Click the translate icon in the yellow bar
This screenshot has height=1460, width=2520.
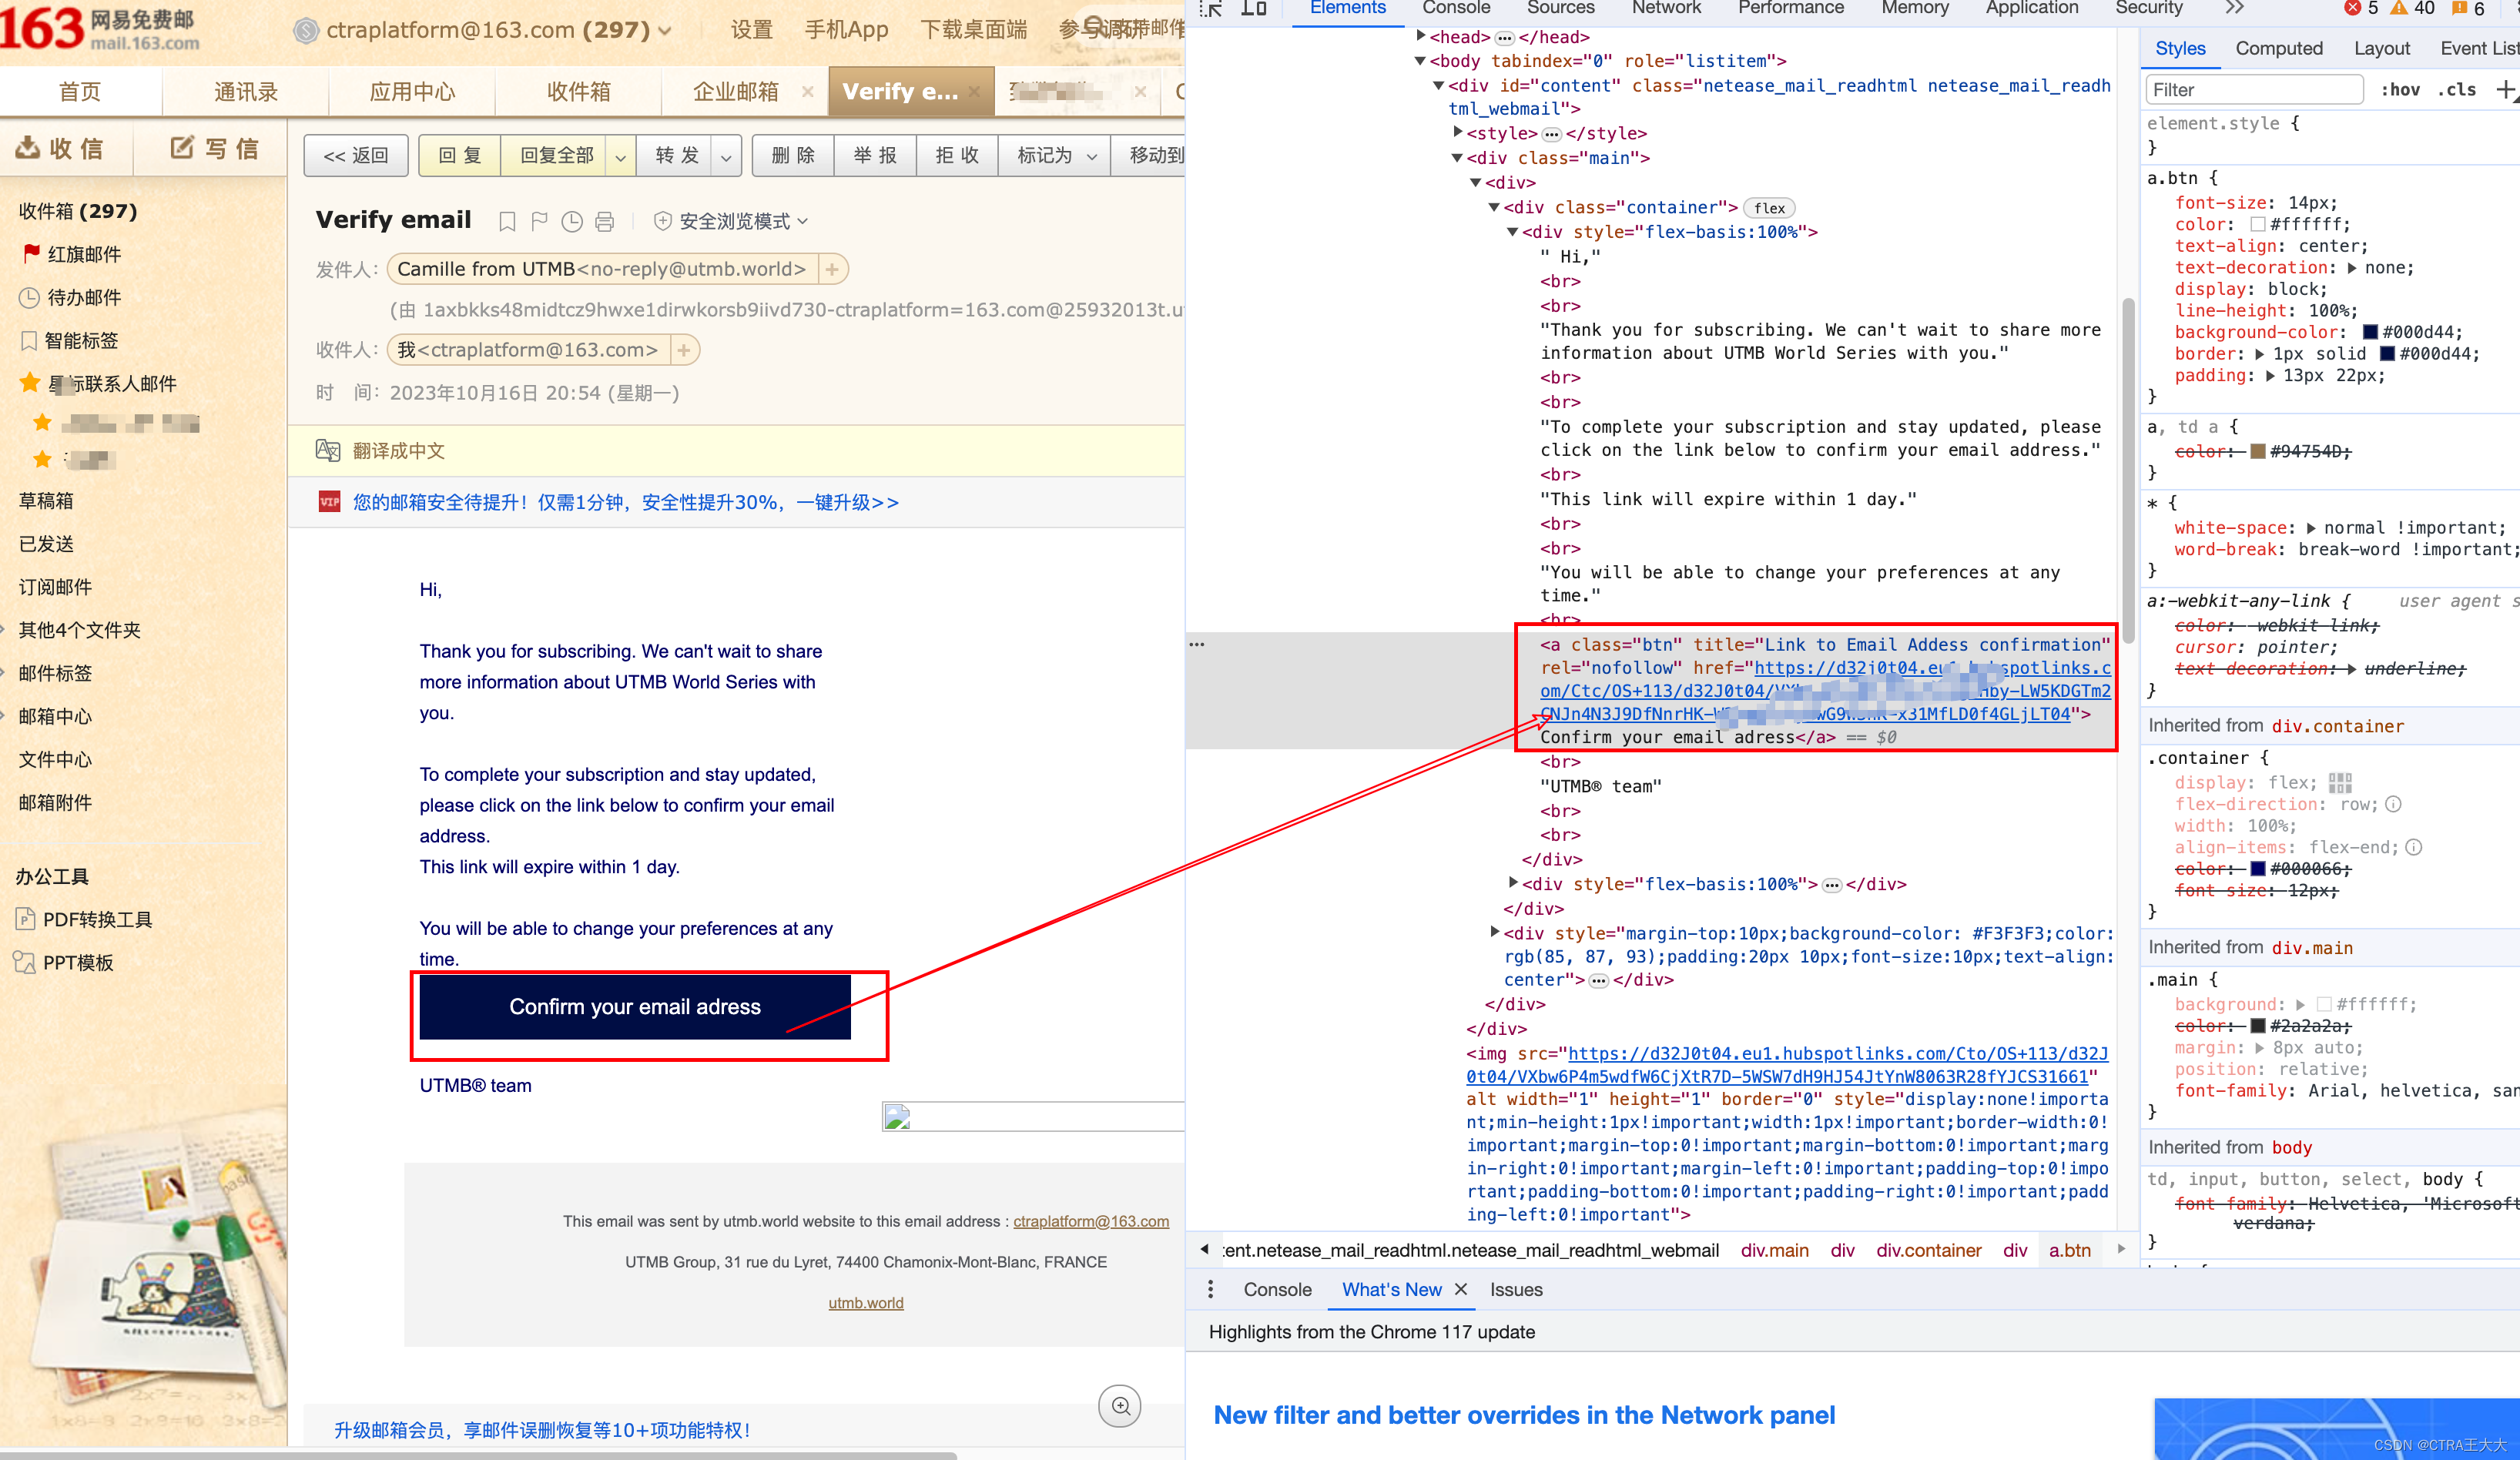click(327, 450)
